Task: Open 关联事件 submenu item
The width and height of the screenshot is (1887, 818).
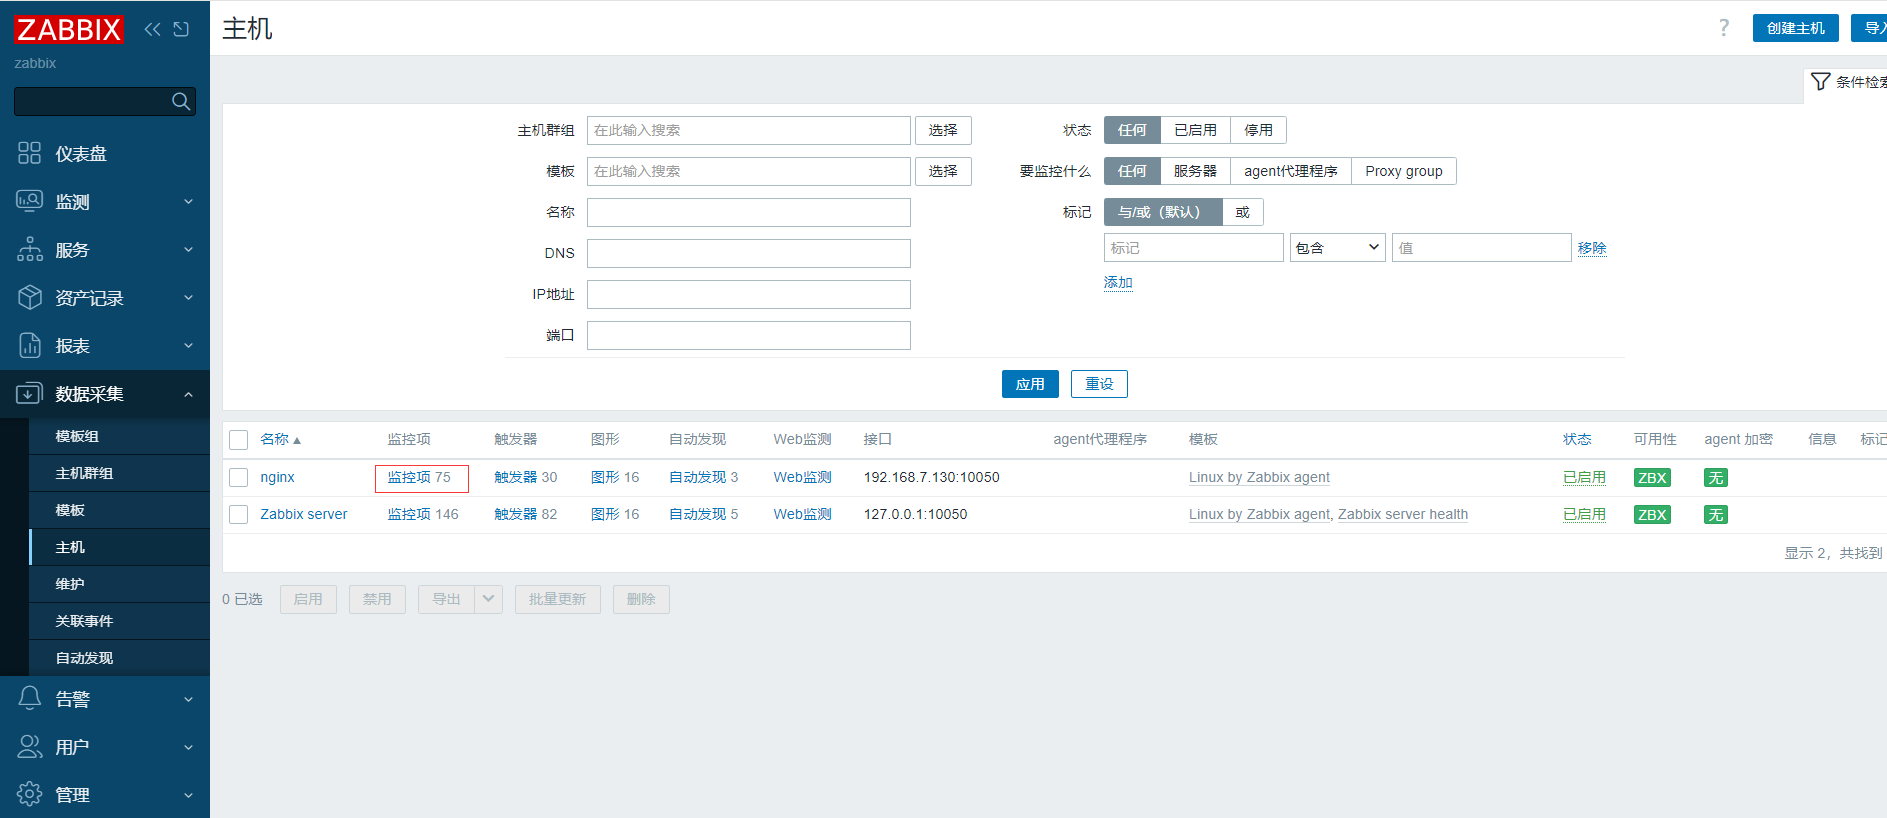Action: coord(119,621)
